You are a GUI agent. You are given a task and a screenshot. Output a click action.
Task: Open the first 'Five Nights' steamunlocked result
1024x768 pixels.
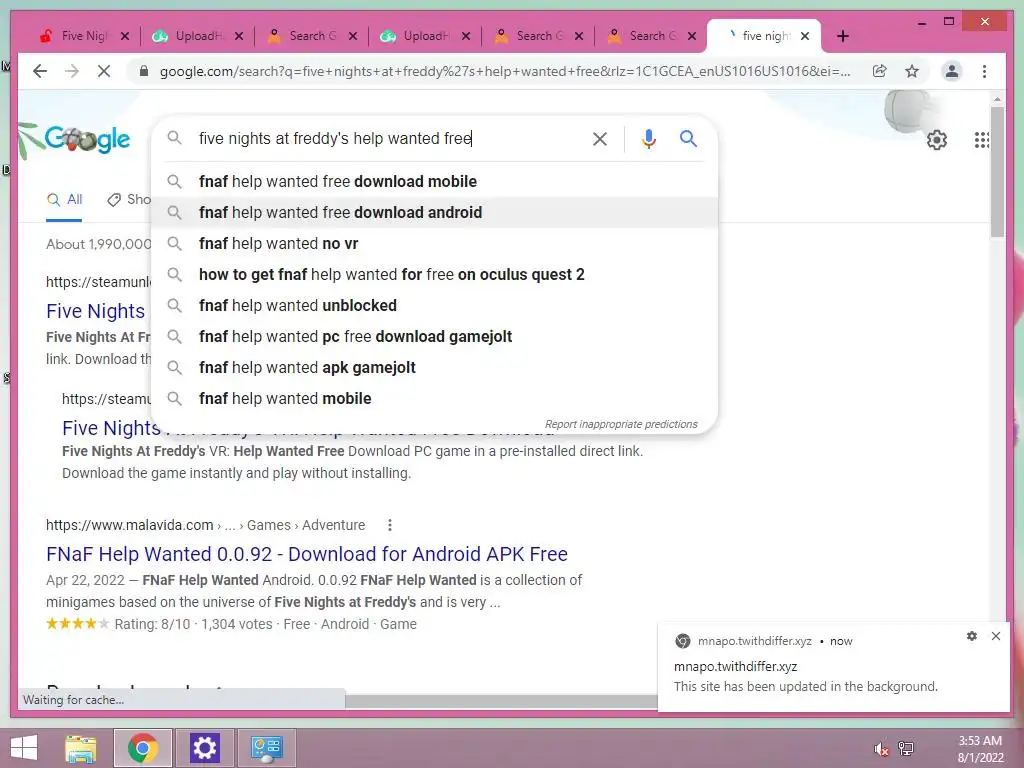click(x=96, y=312)
